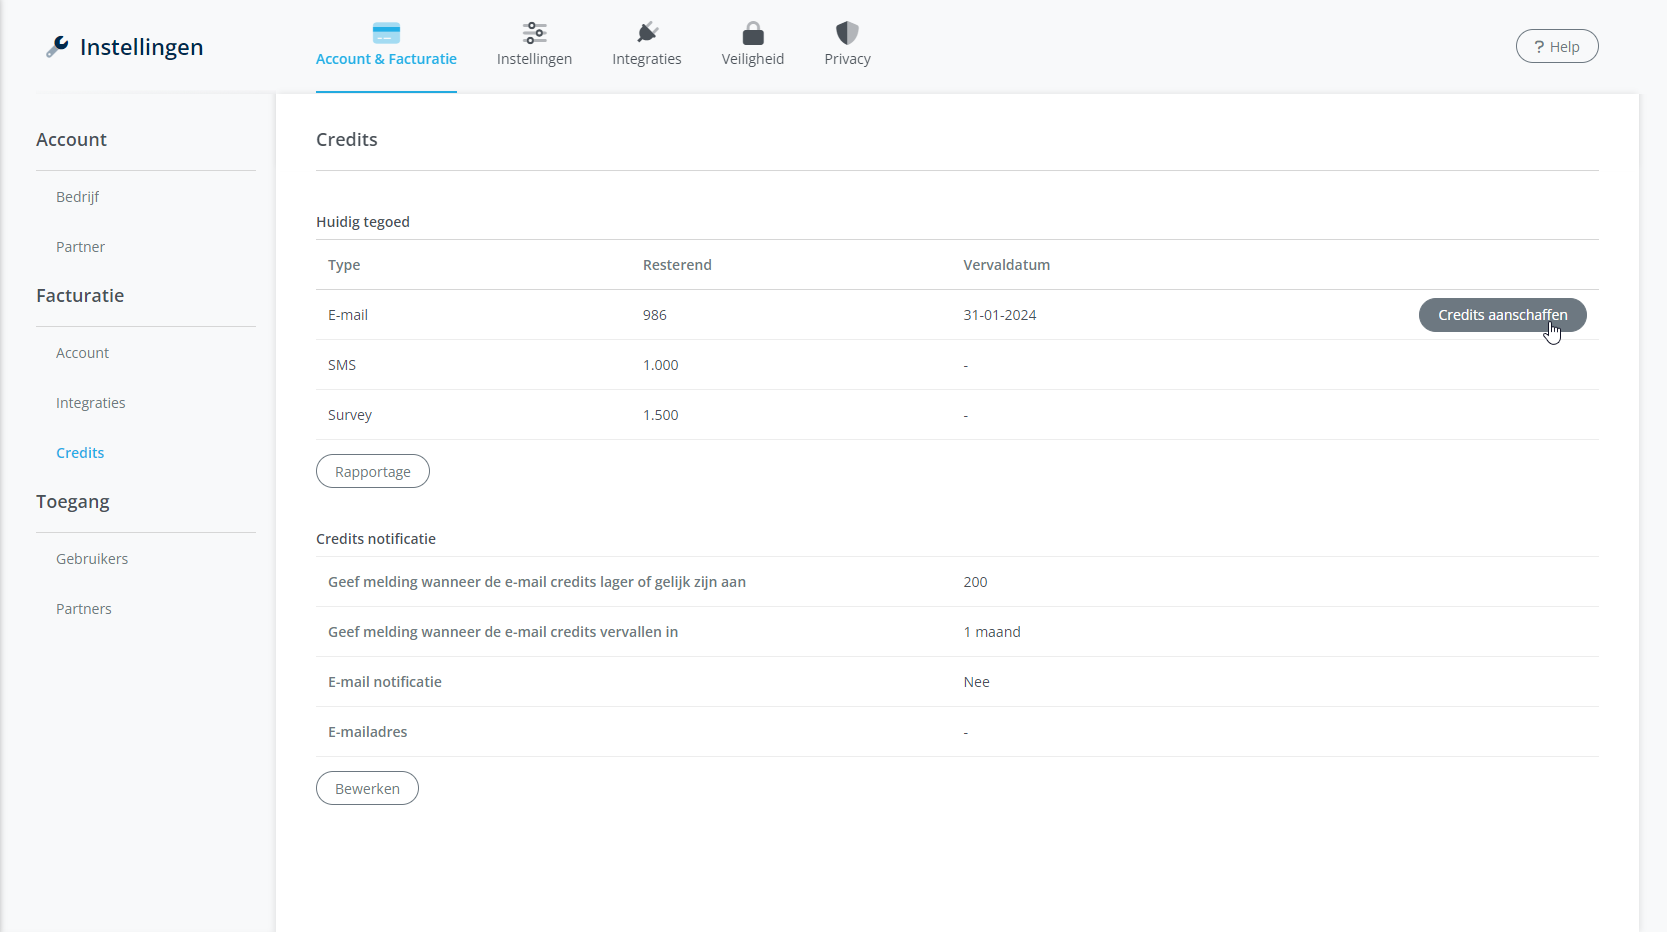Open the sliders Instellingen icon
The height and width of the screenshot is (932, 1667).
click(x=534, y=33)
